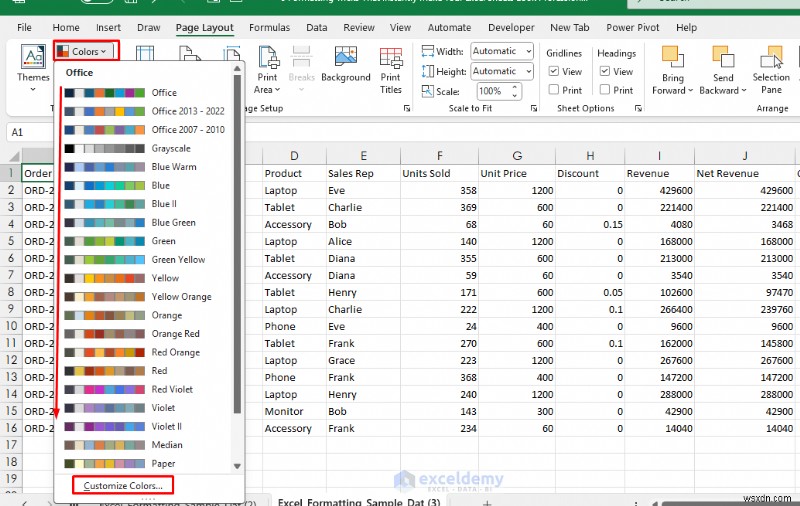The image size is (800, 506).
Task: Increase the Scale percentage spinner
Action: tap(514, 87)
